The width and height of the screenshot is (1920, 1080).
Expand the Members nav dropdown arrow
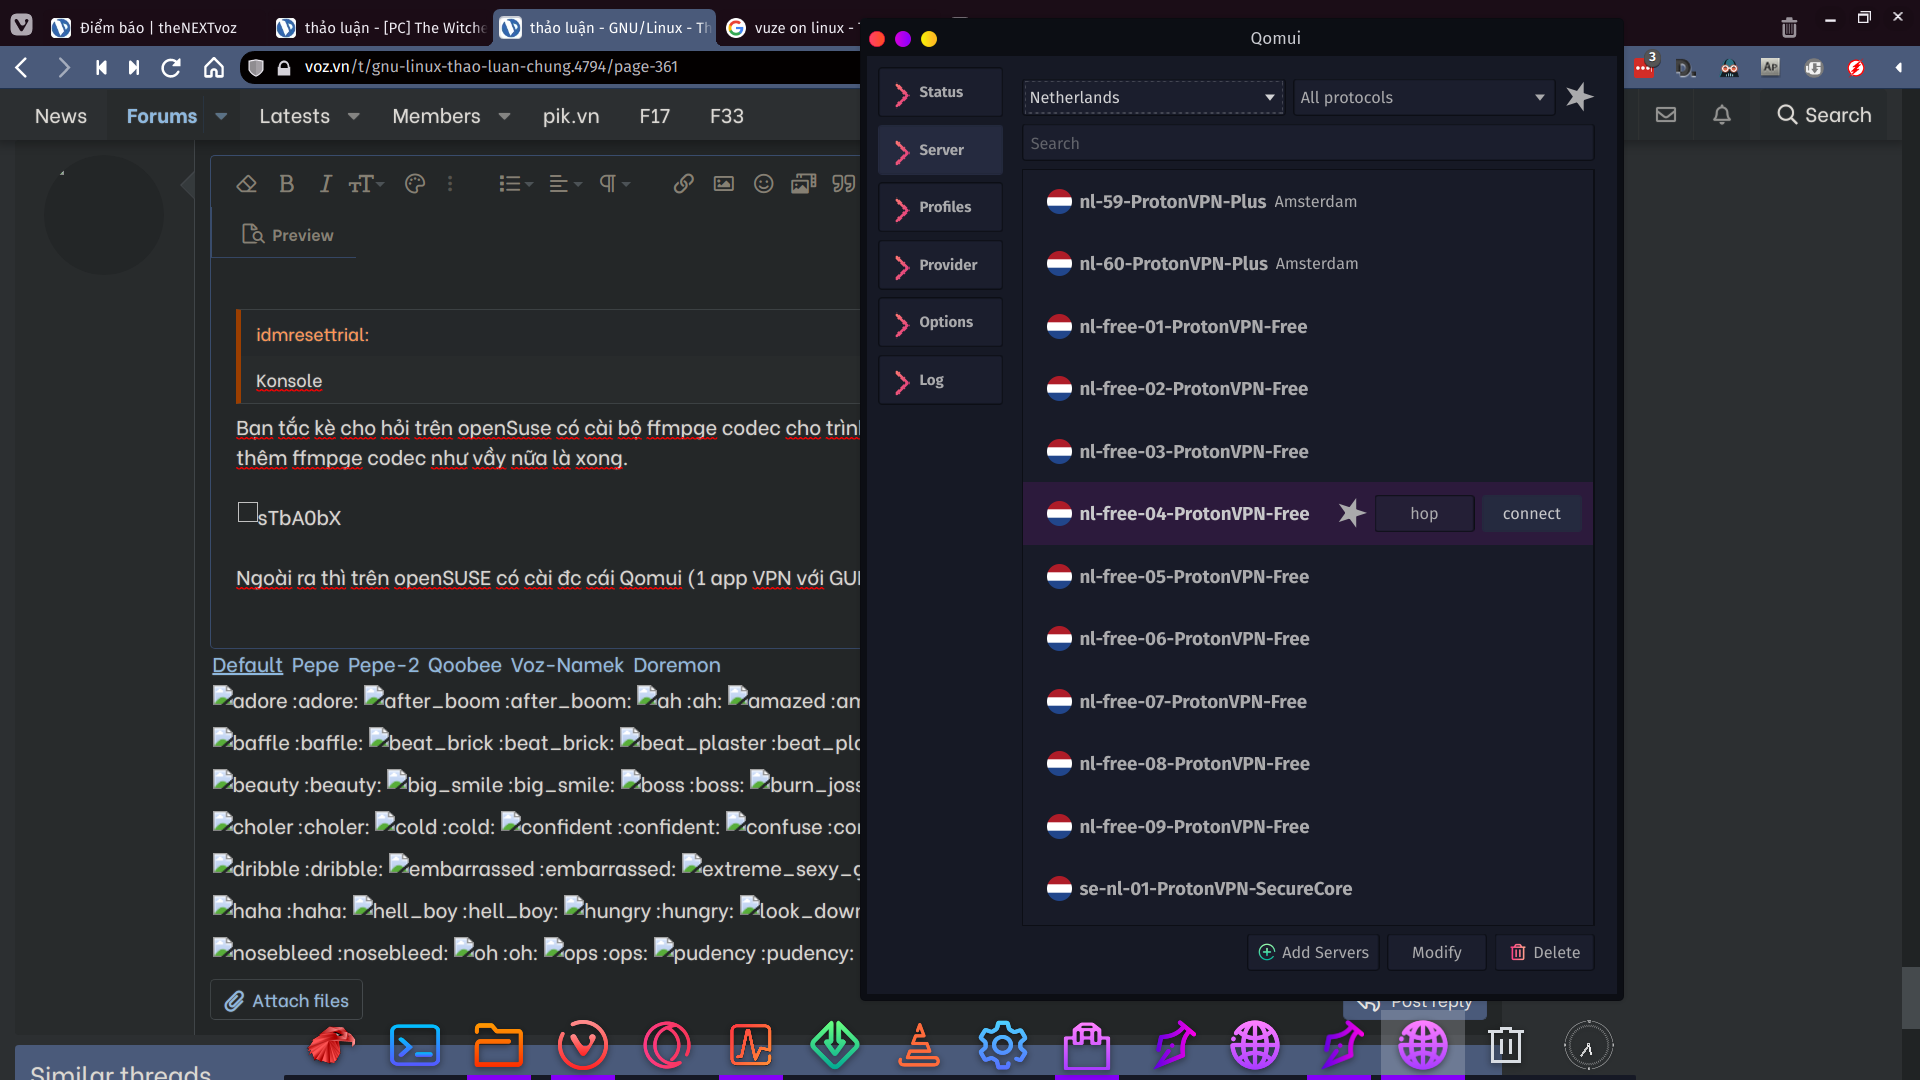pos(504,116)
